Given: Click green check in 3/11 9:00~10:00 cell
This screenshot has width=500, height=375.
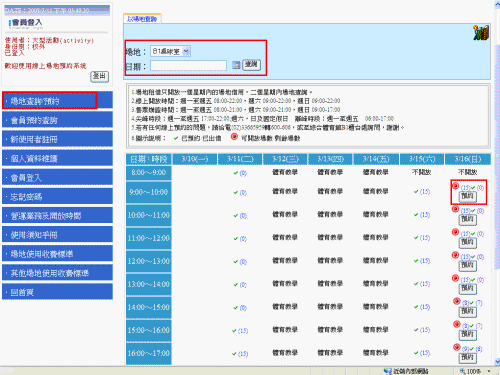Looking at the screenshot, I should pos(236,193).
